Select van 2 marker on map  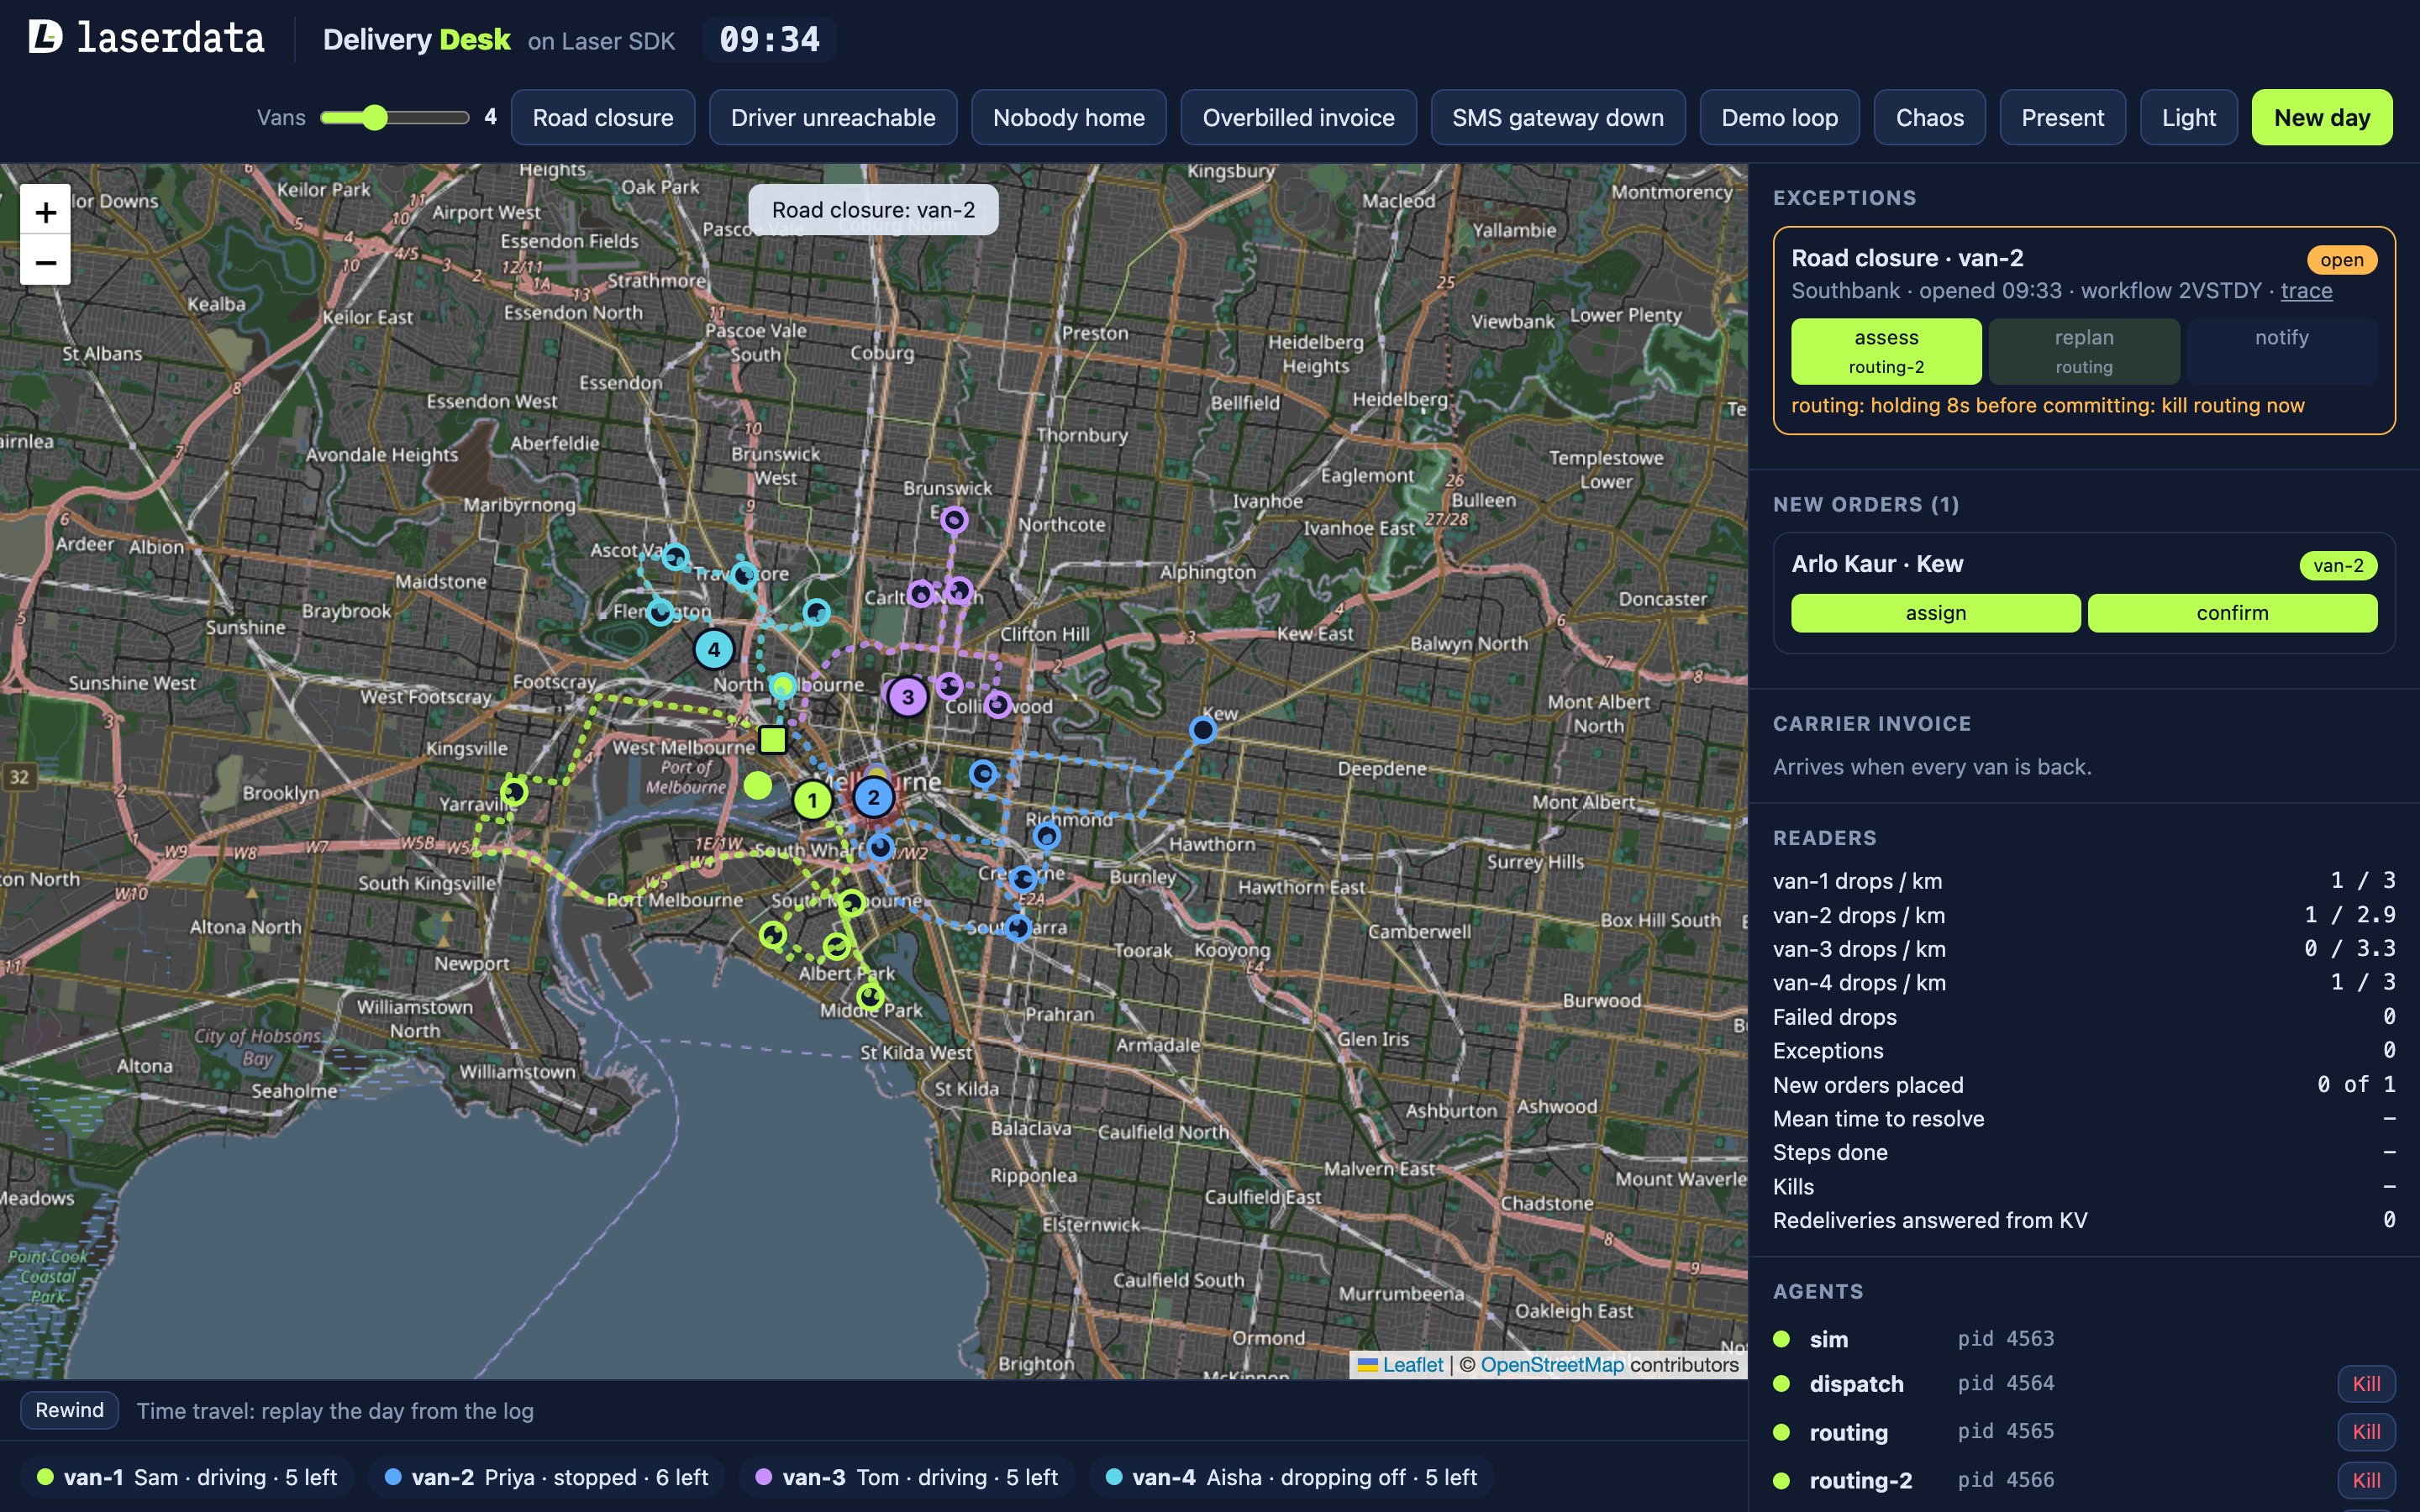tap(873, 797)
